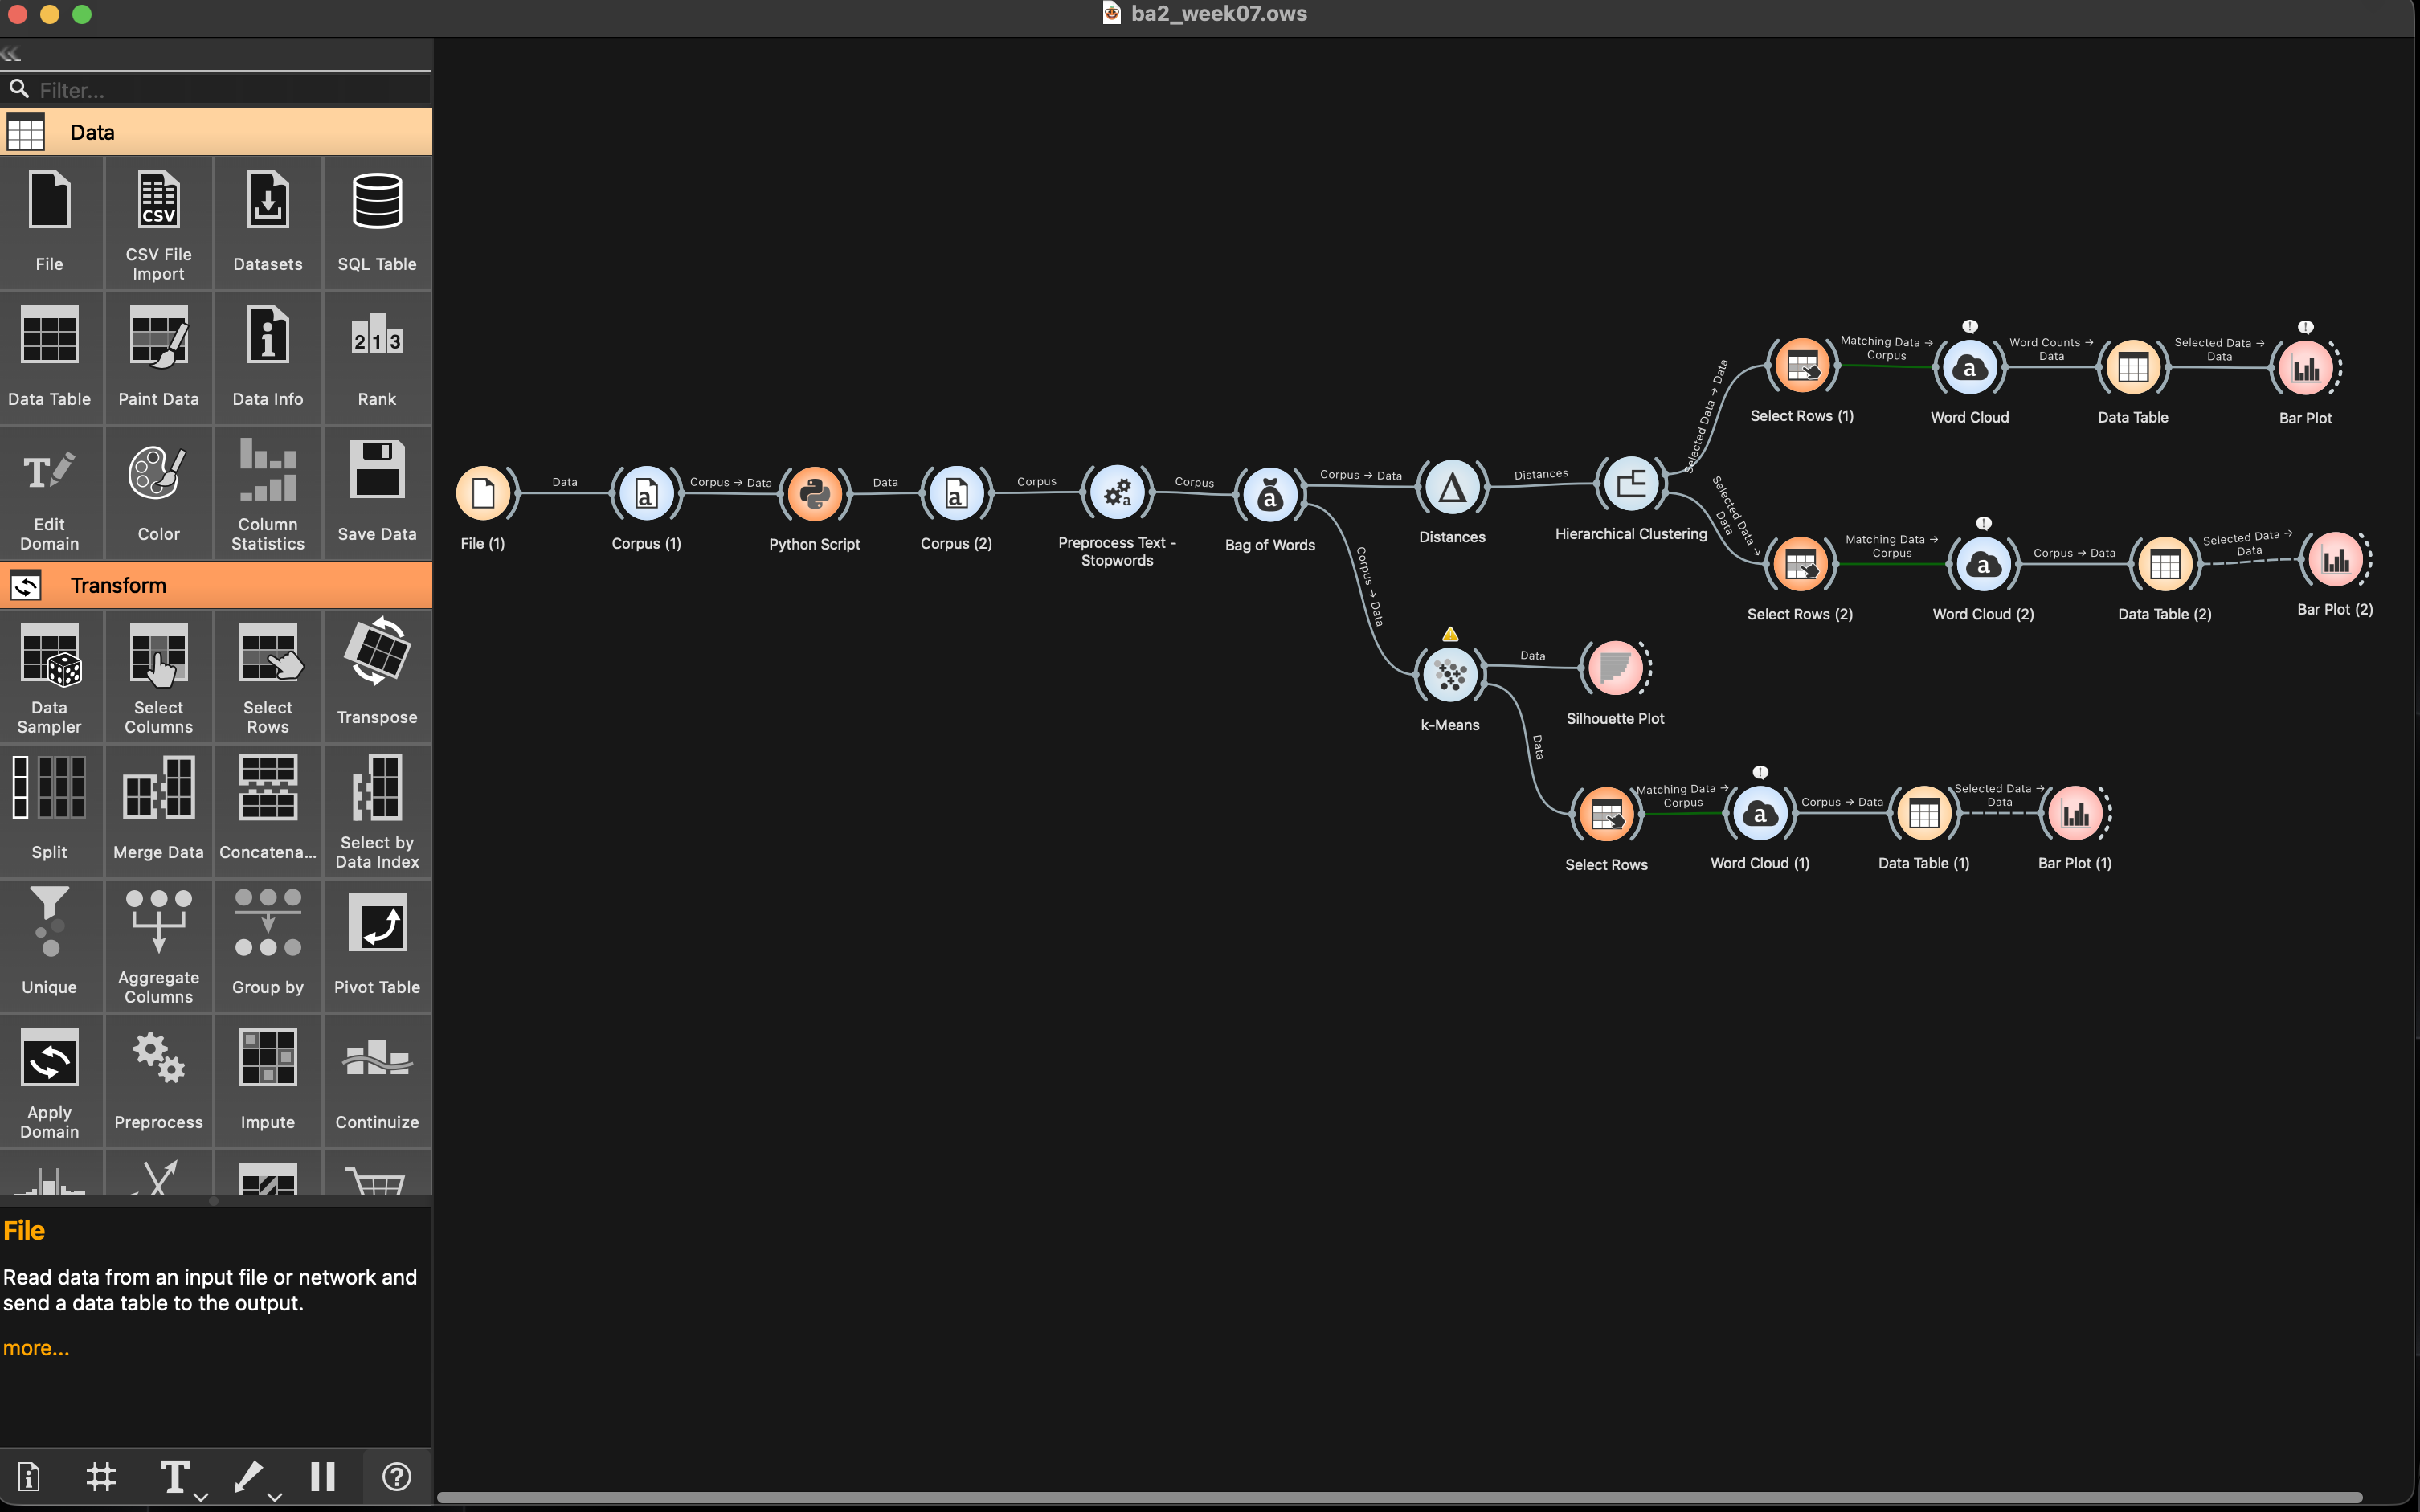Select the Hierarchical Clustering node

tap(1631, 485)
